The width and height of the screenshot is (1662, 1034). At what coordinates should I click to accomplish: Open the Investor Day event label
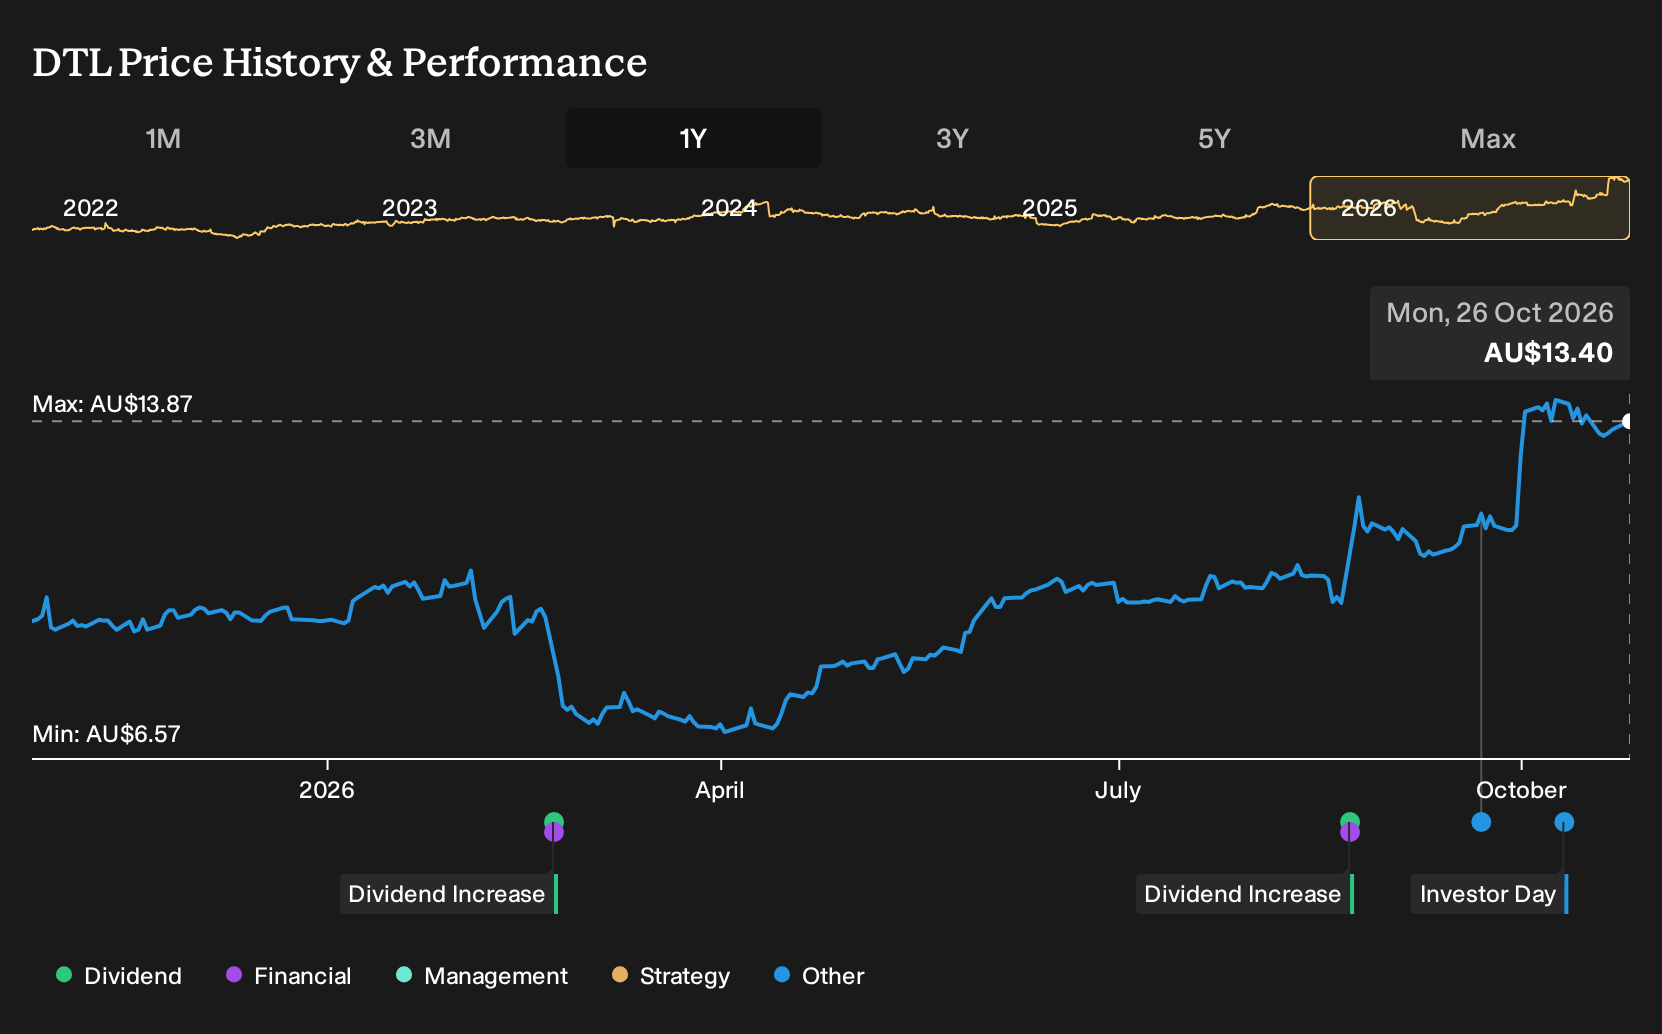point(1489,894)
